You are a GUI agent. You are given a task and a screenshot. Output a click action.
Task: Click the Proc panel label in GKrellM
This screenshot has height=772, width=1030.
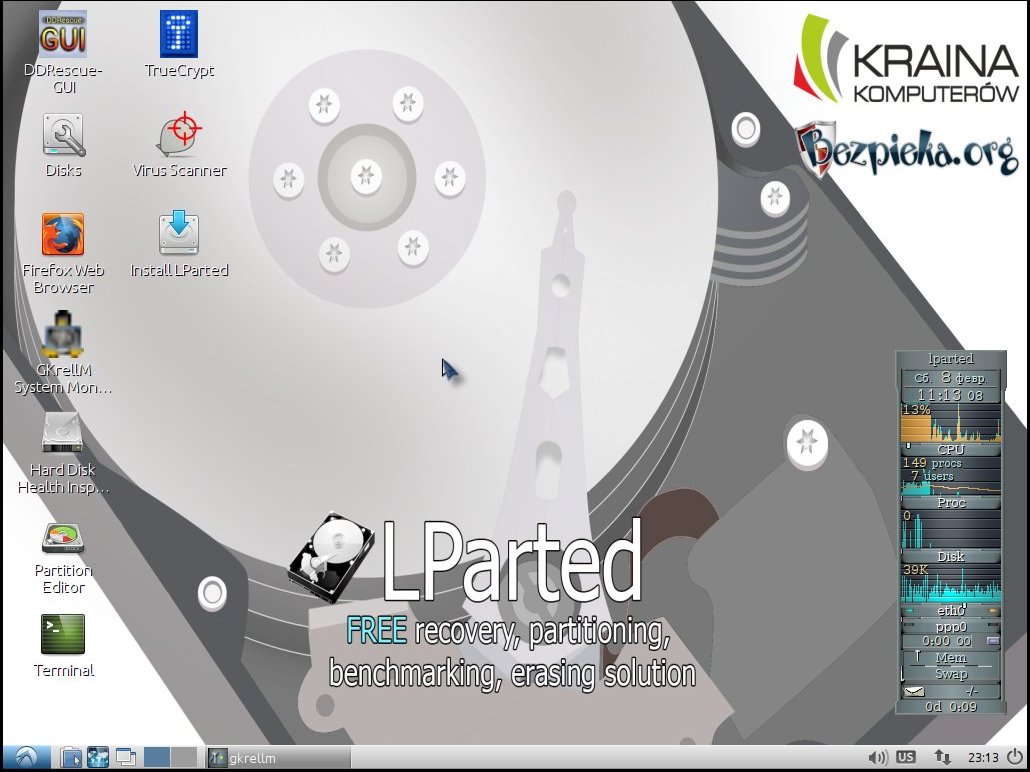[x=951, y=503]
